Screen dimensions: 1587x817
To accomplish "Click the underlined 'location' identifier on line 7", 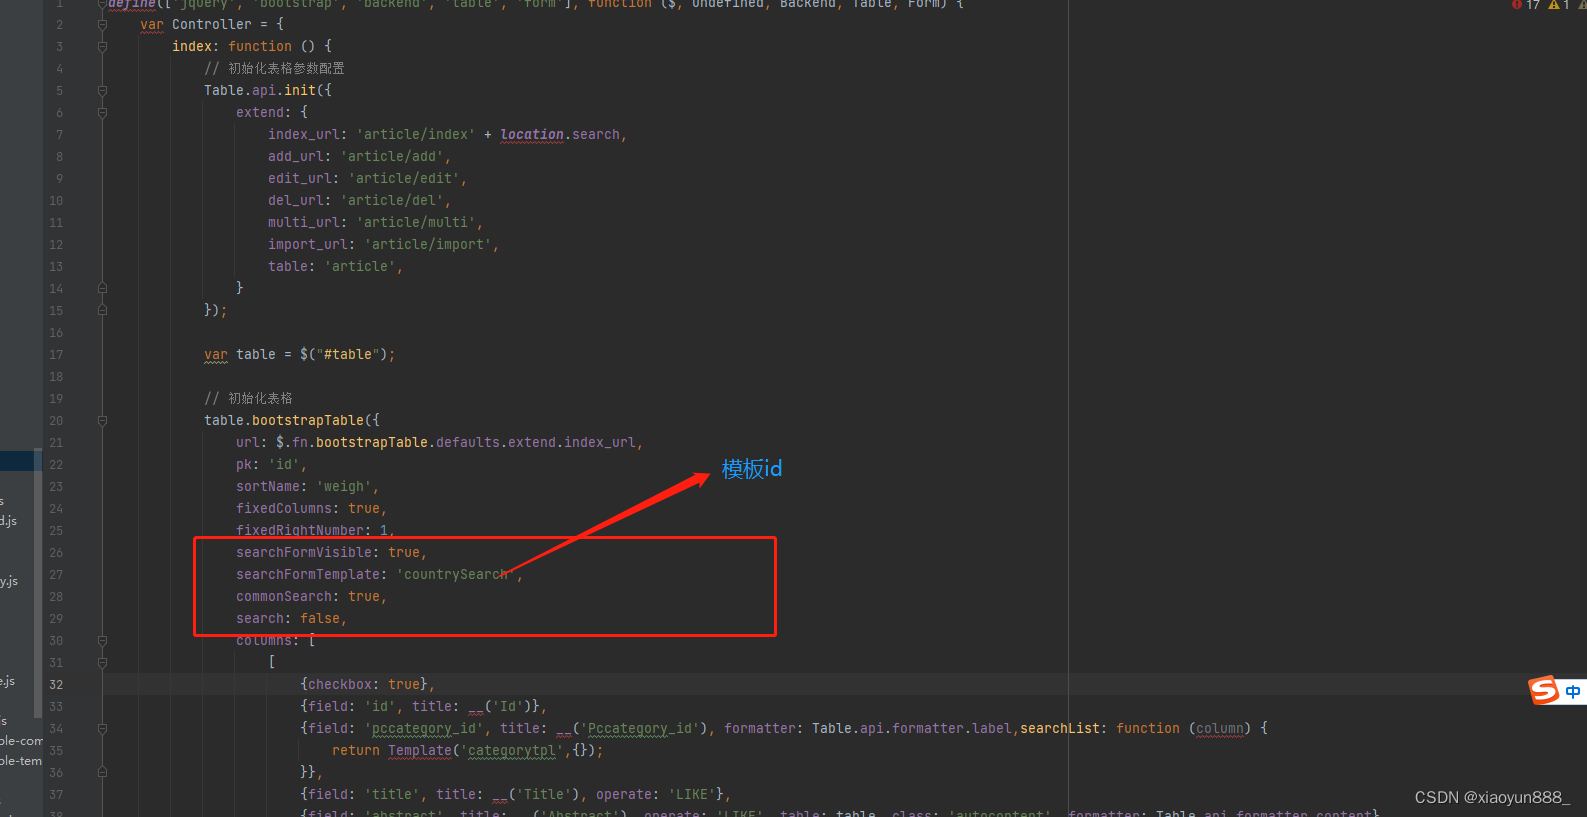I will pyautogui.click(x=532, y=134).
